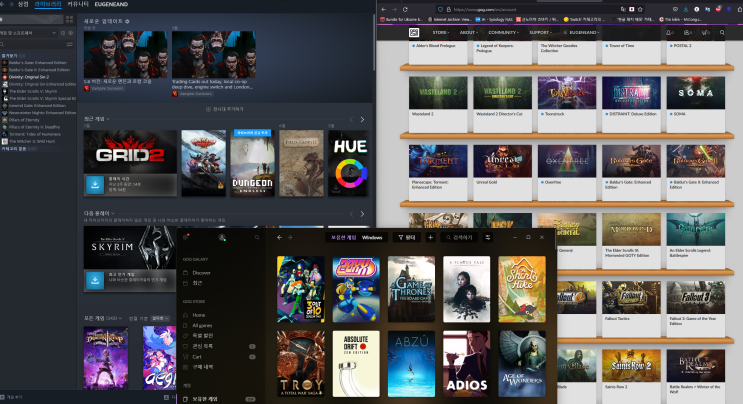Open the STORE menu on GOG website
743x404 pixels.
[441, 33]
